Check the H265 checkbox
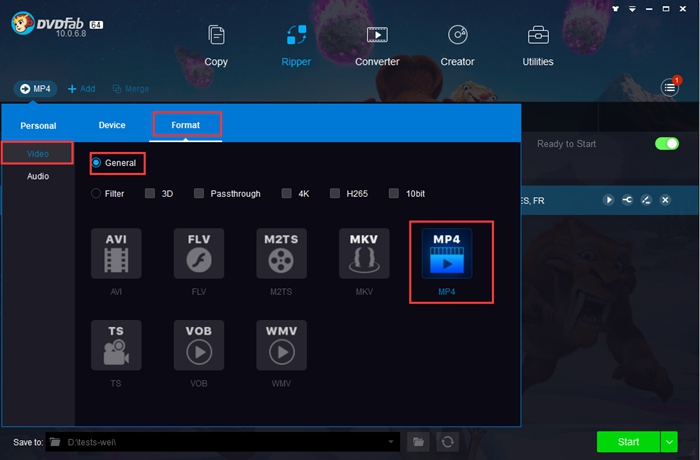Viewport: 700px width, 460px height. point(335,193)
